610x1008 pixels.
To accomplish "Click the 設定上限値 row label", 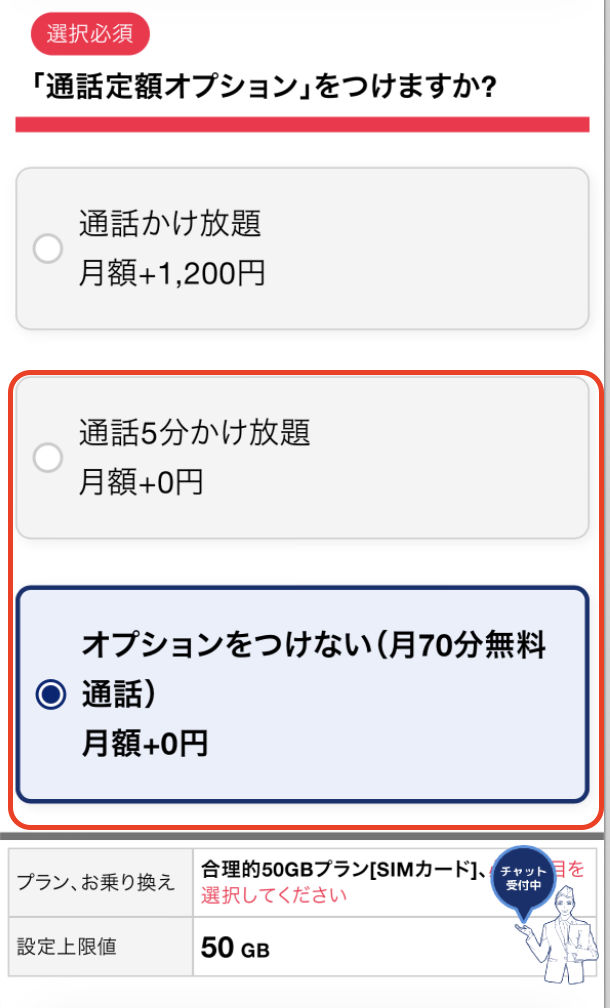I will click(x=67, y=946).
